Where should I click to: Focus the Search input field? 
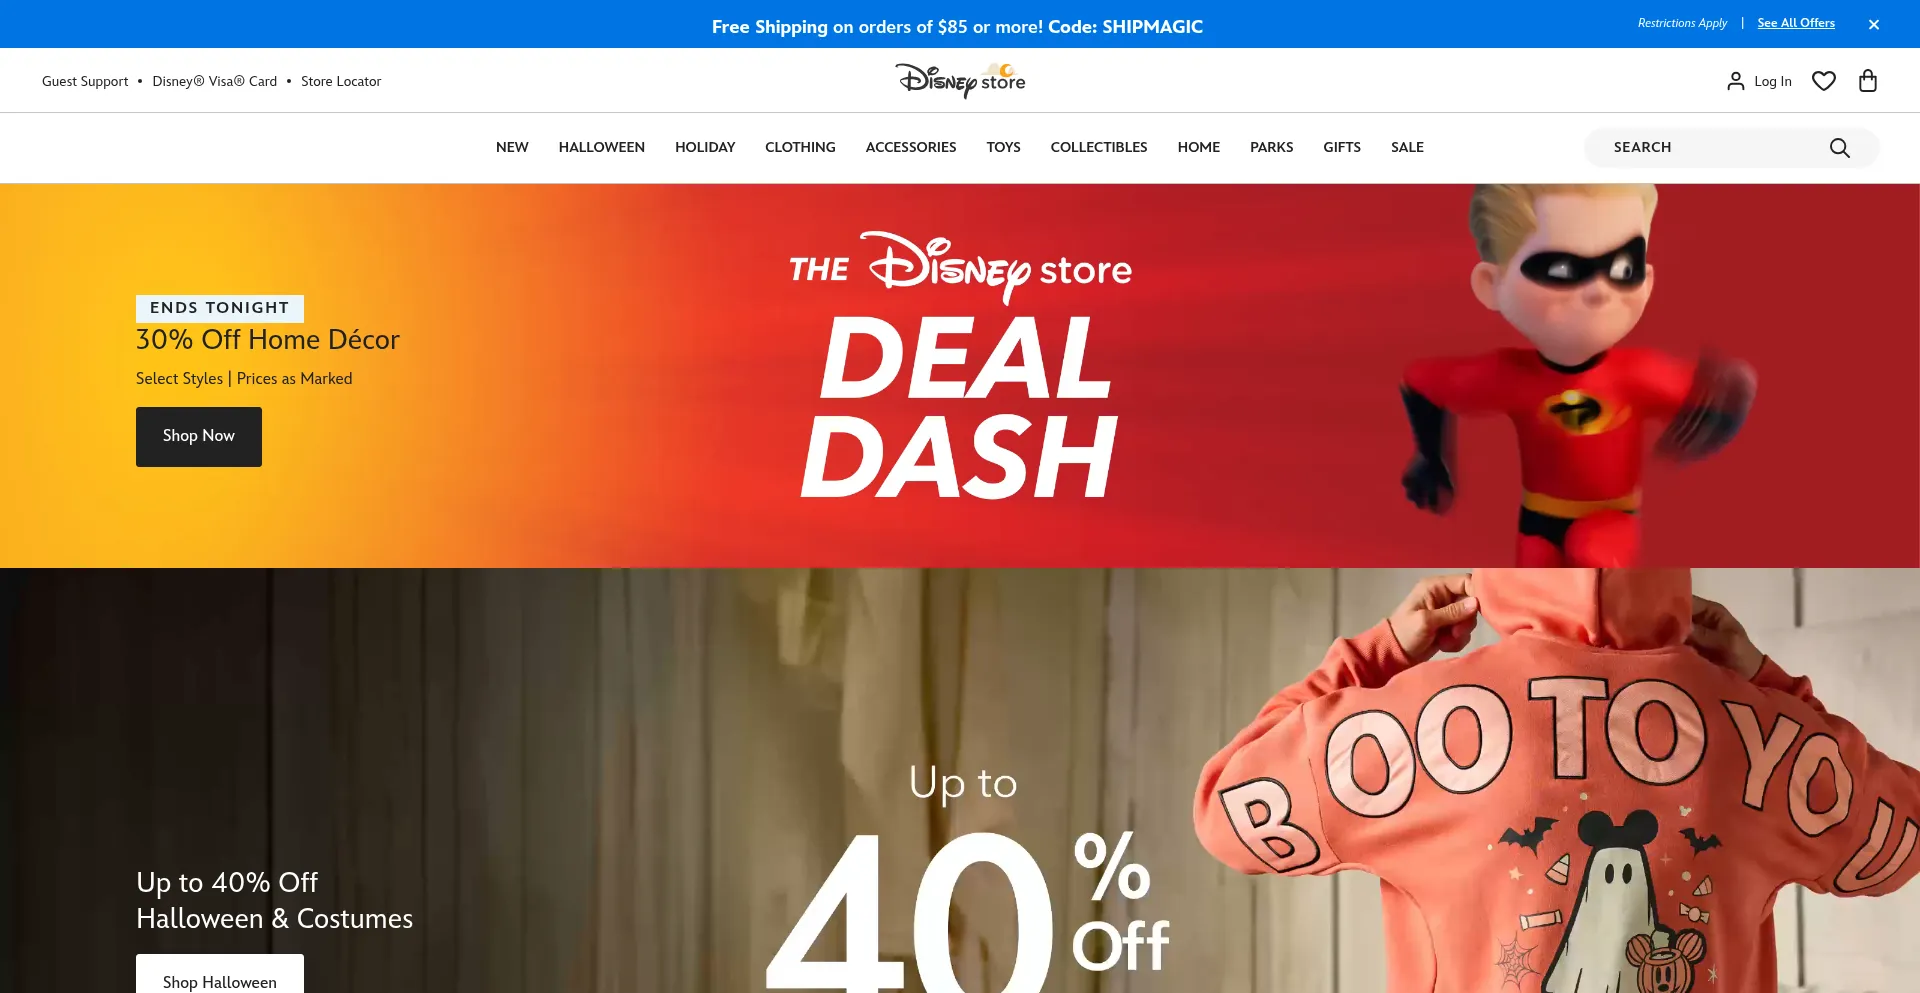(1715, 148)
